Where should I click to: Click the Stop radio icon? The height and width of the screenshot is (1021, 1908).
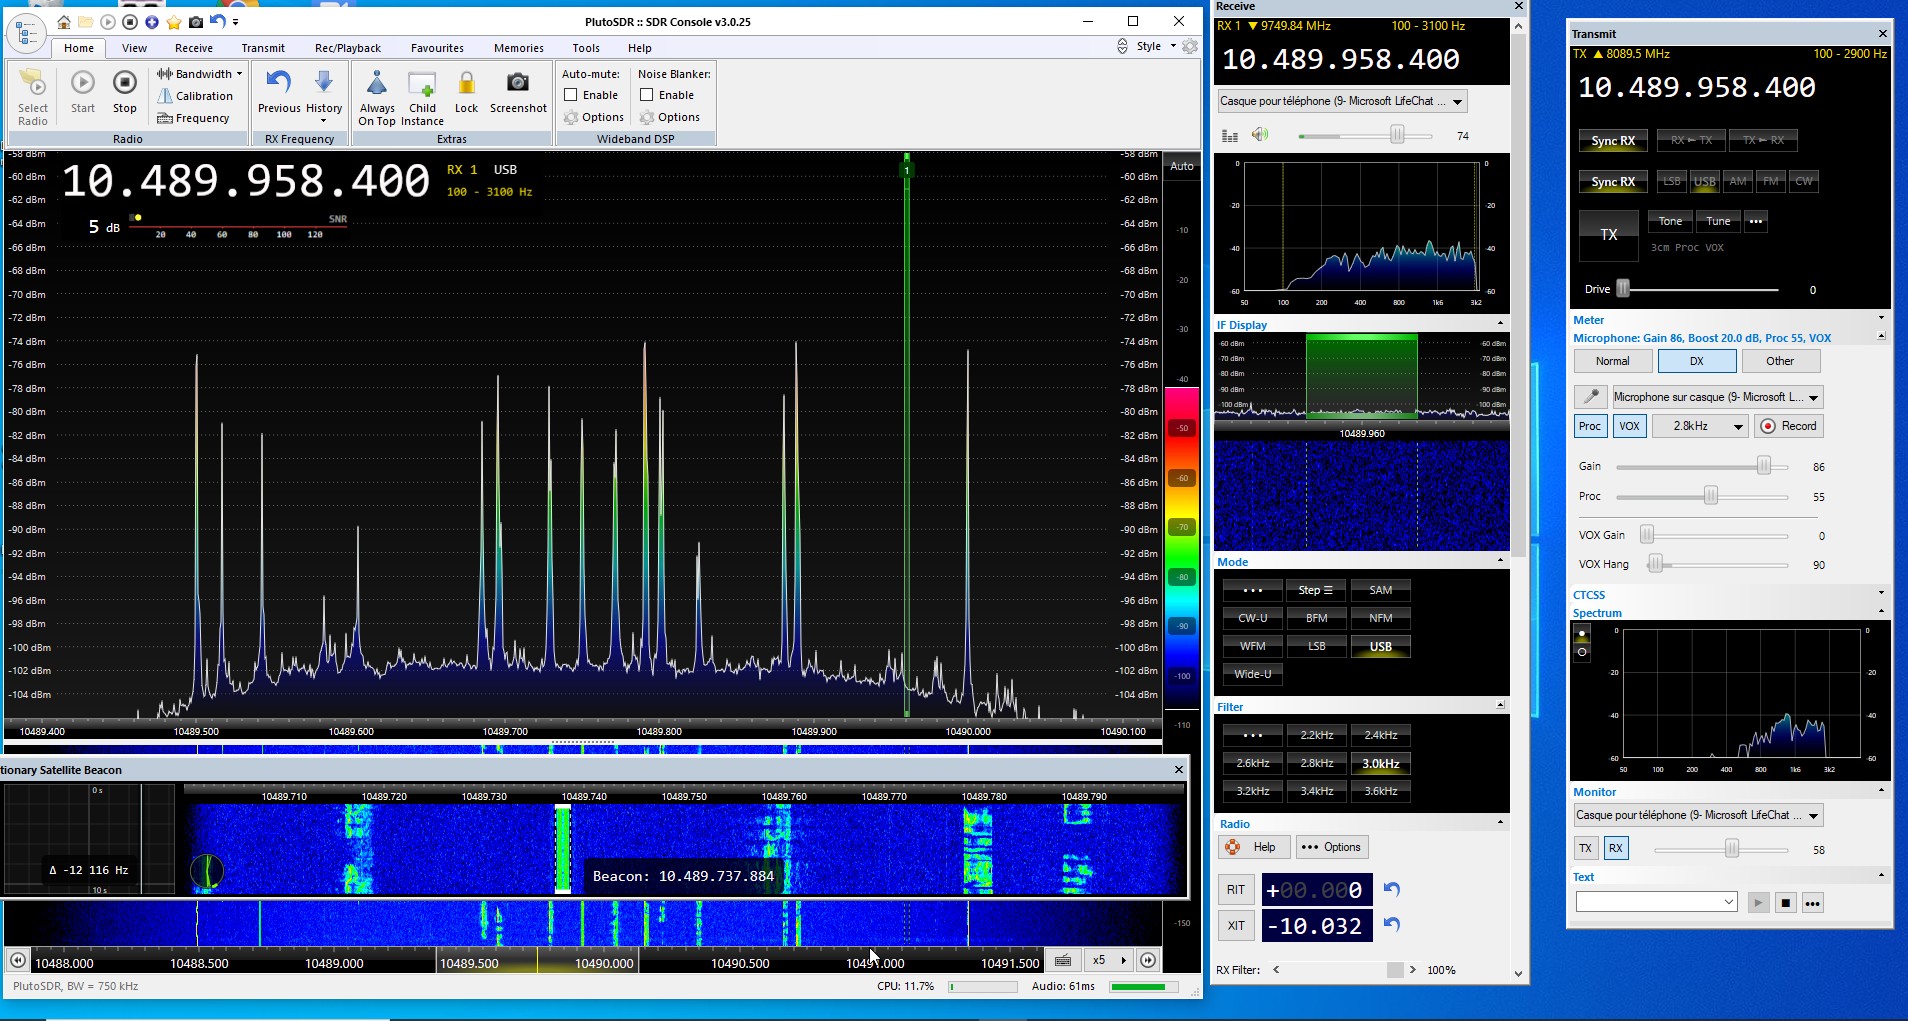pyautogui.click(x=124, y=84)
